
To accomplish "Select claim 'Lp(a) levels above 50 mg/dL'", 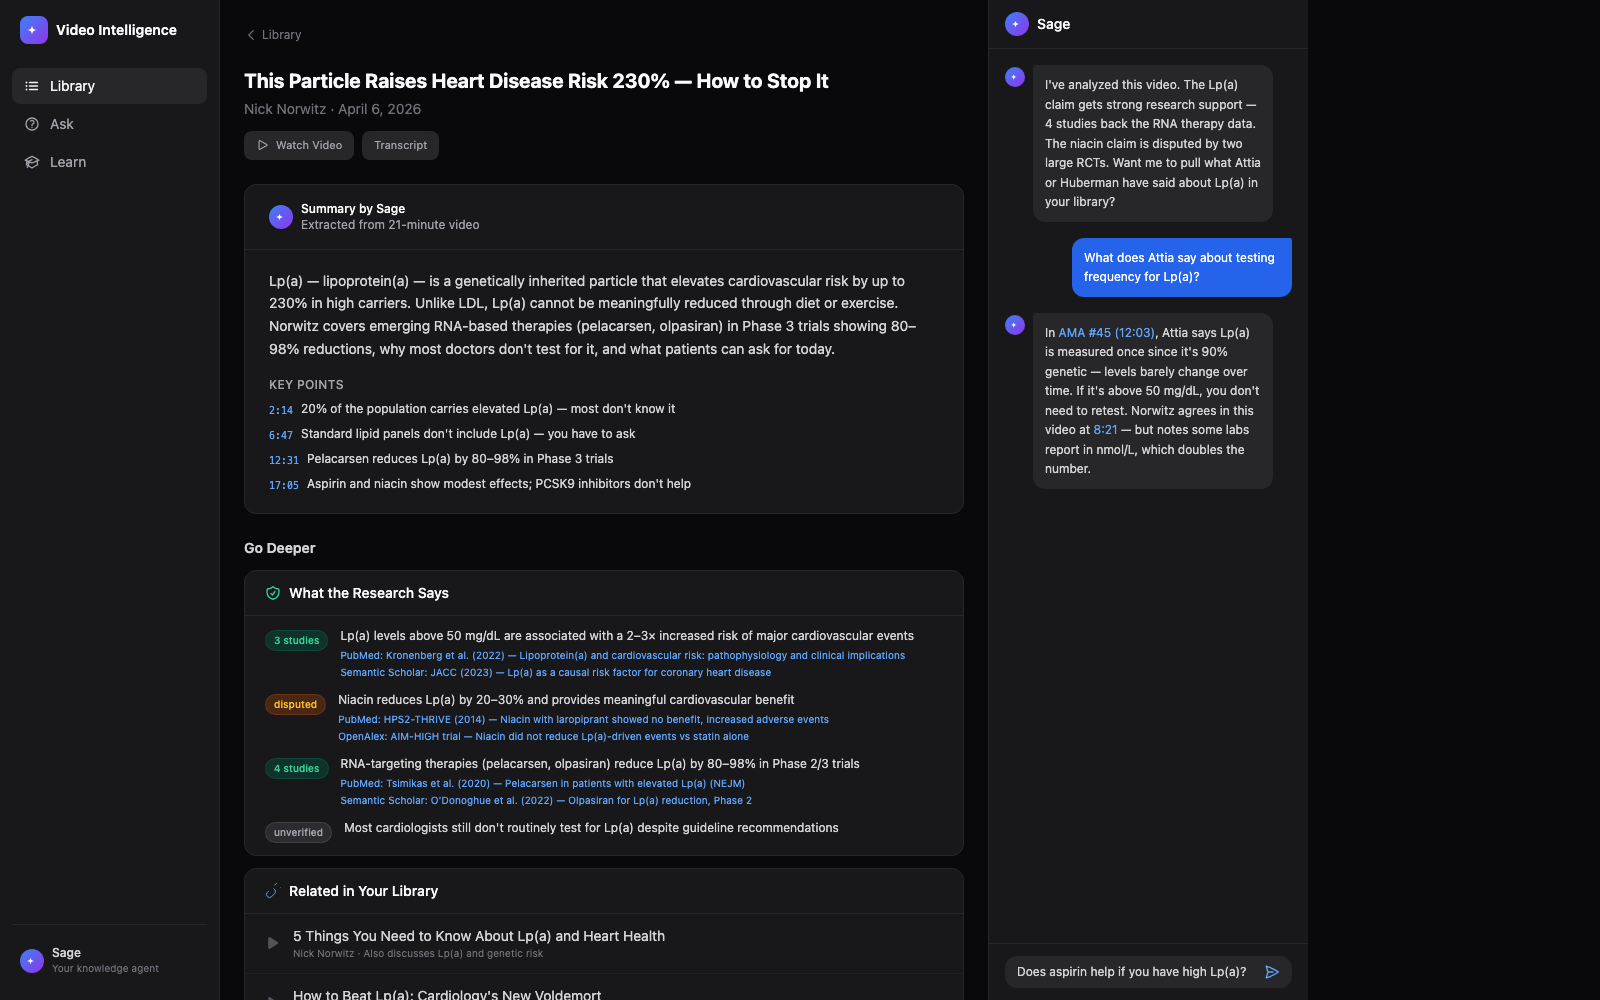I will [627, 636].
